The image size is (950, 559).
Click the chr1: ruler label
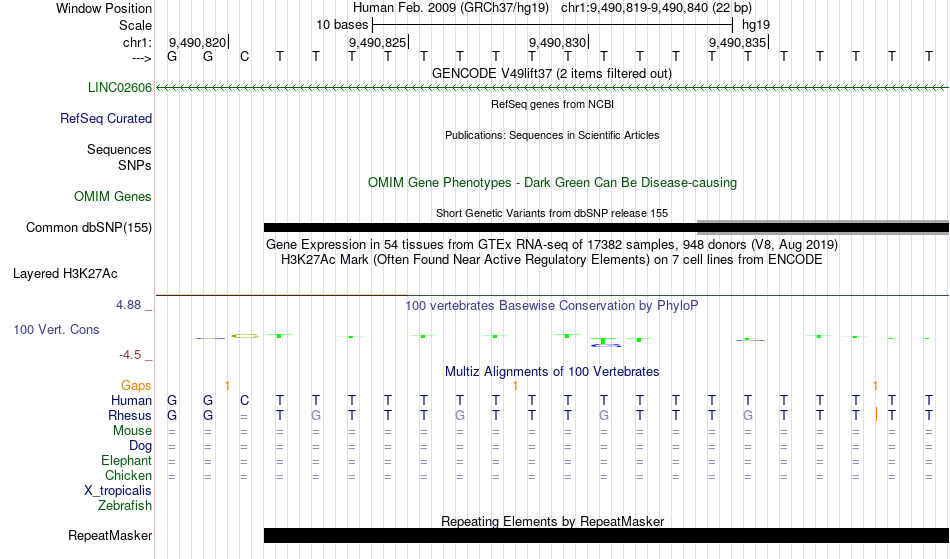(137, 42)
